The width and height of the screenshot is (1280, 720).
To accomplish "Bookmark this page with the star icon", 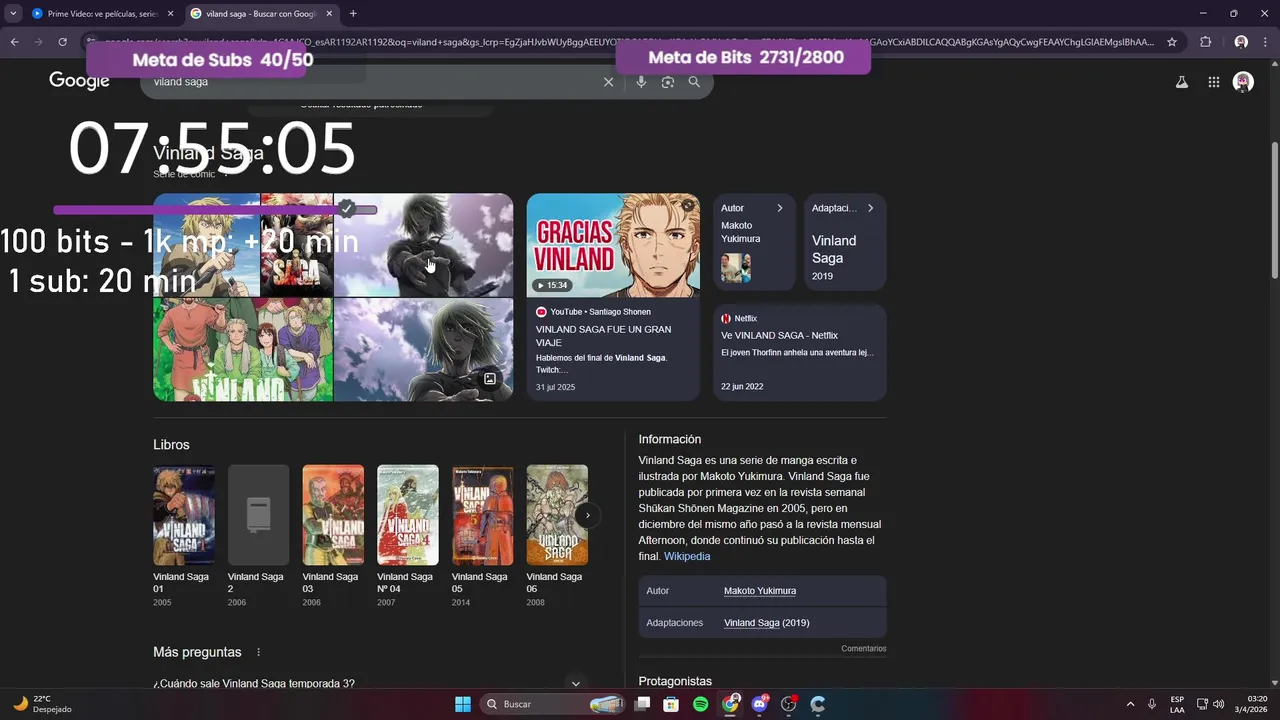I will pyautogui.click(x=1172, y=42).
